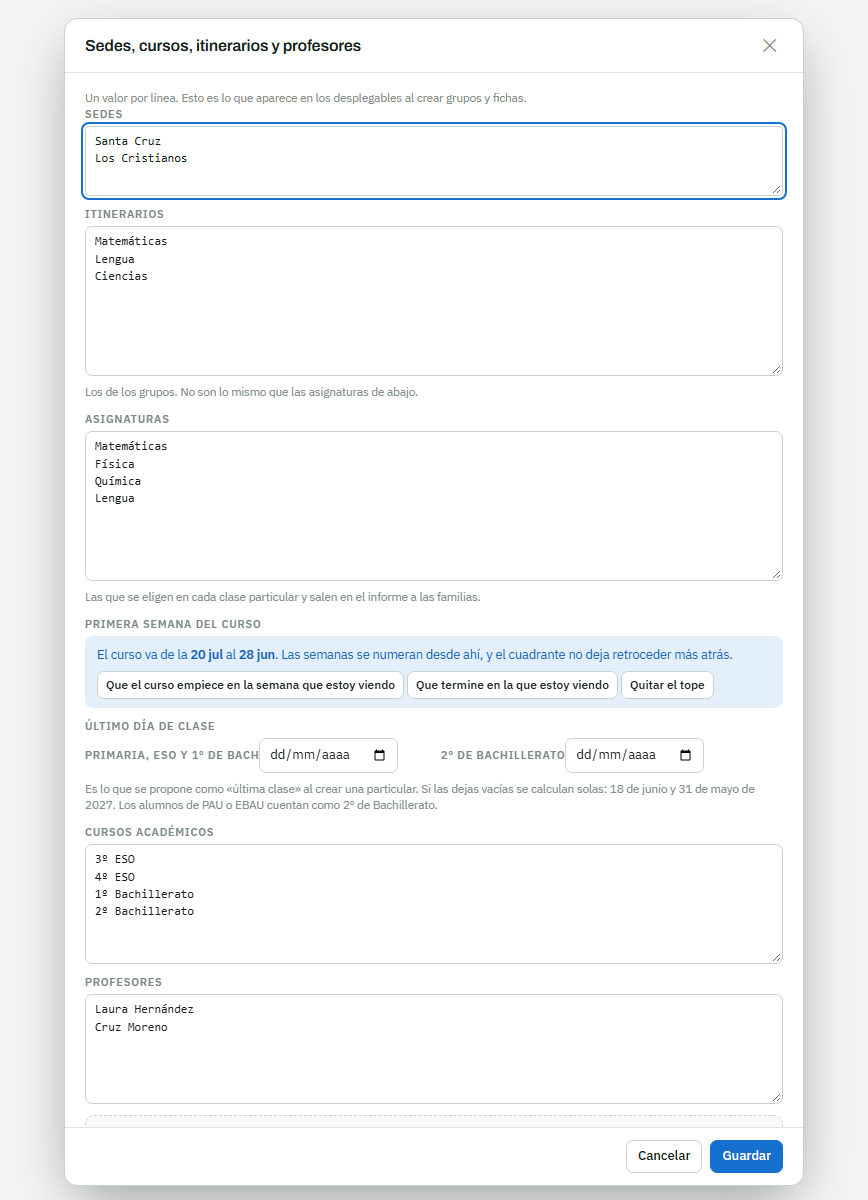Focus the Asignaturas text area
The height and width of the screenshot is (1200, 868).
pos(434,506)
